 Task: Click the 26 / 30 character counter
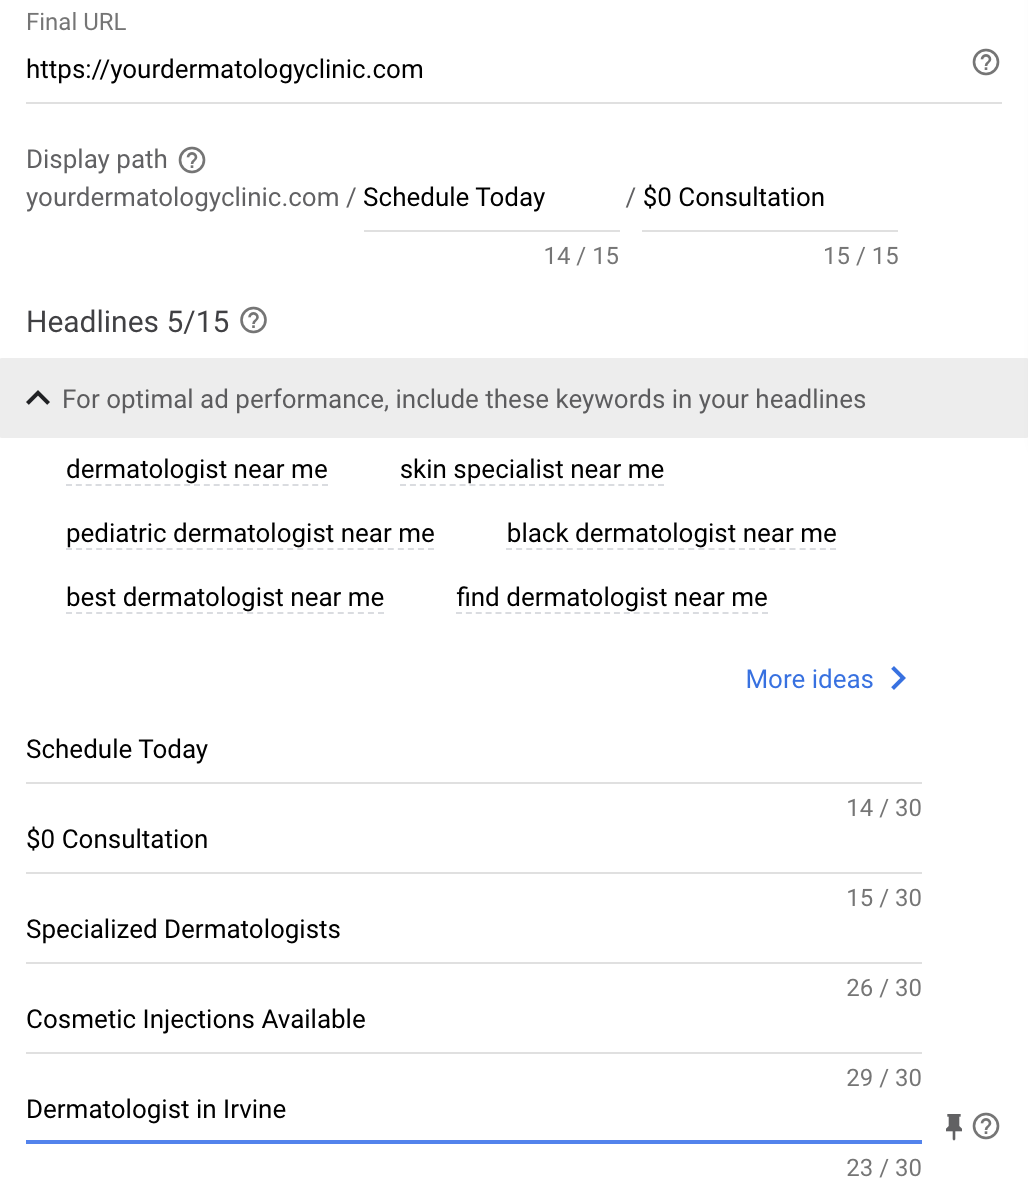tap(884, 988)
